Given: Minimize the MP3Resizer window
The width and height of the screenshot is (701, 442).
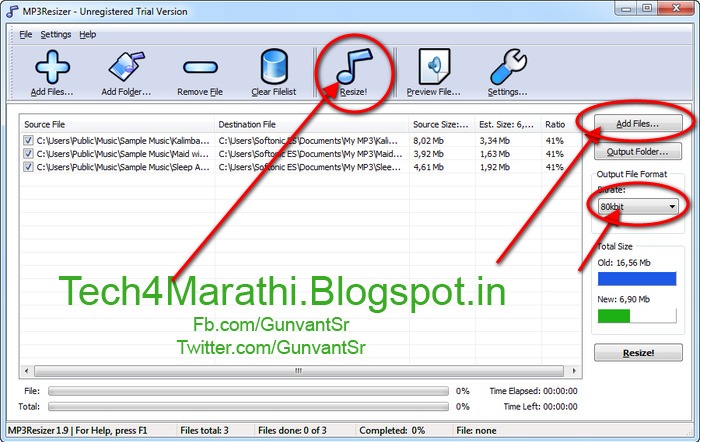Looking at the screenshot, I should tap(626, 8).
